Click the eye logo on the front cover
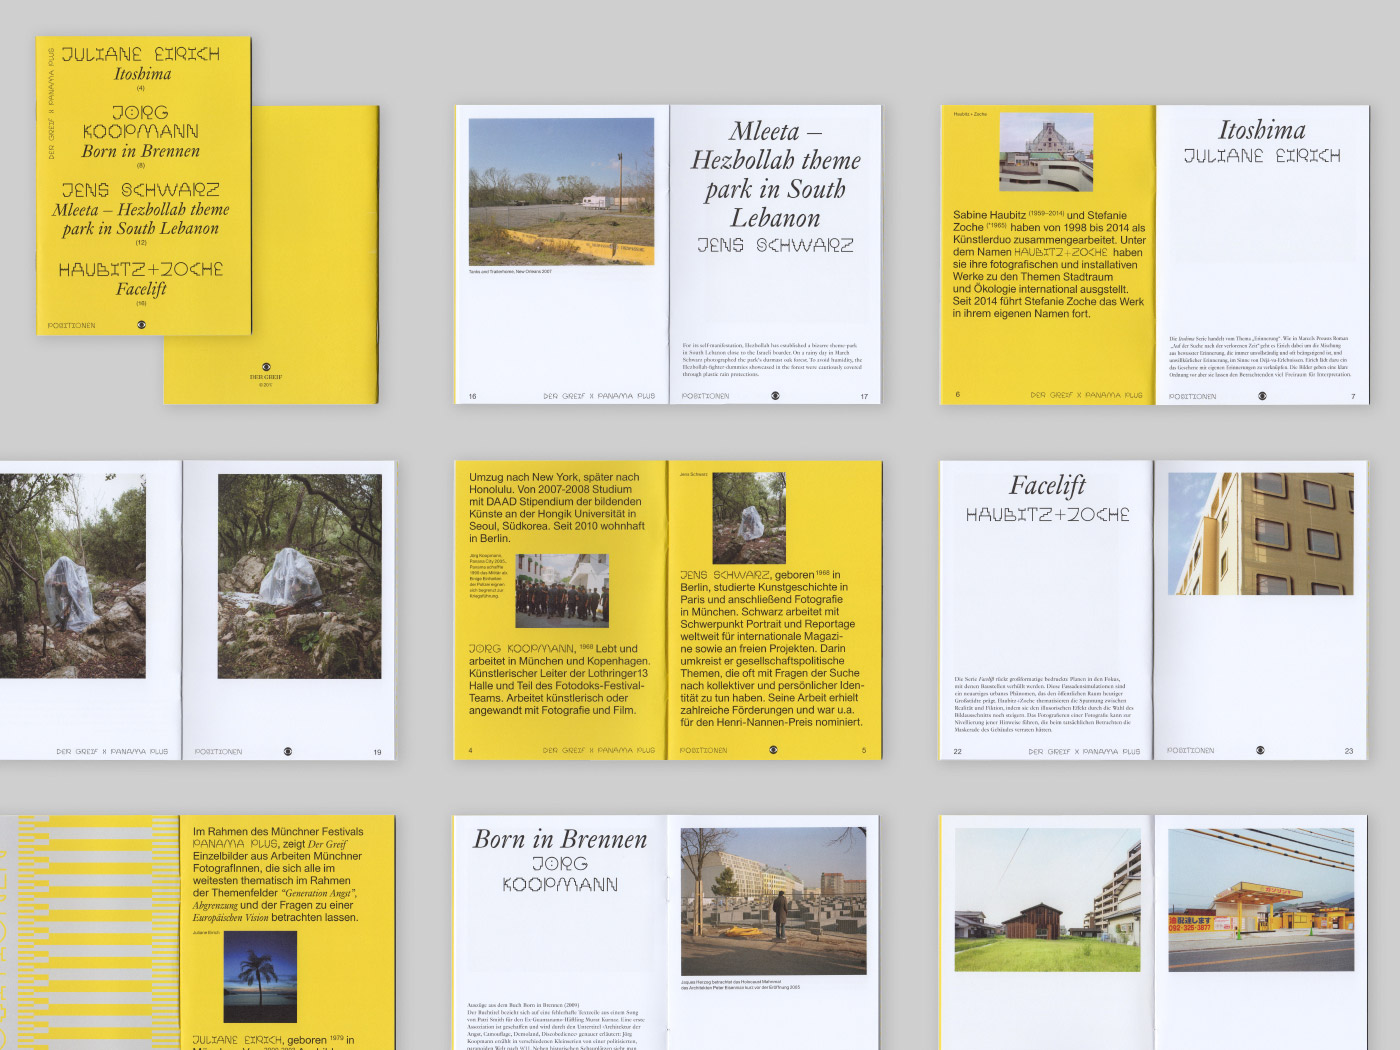 (141, 325)
